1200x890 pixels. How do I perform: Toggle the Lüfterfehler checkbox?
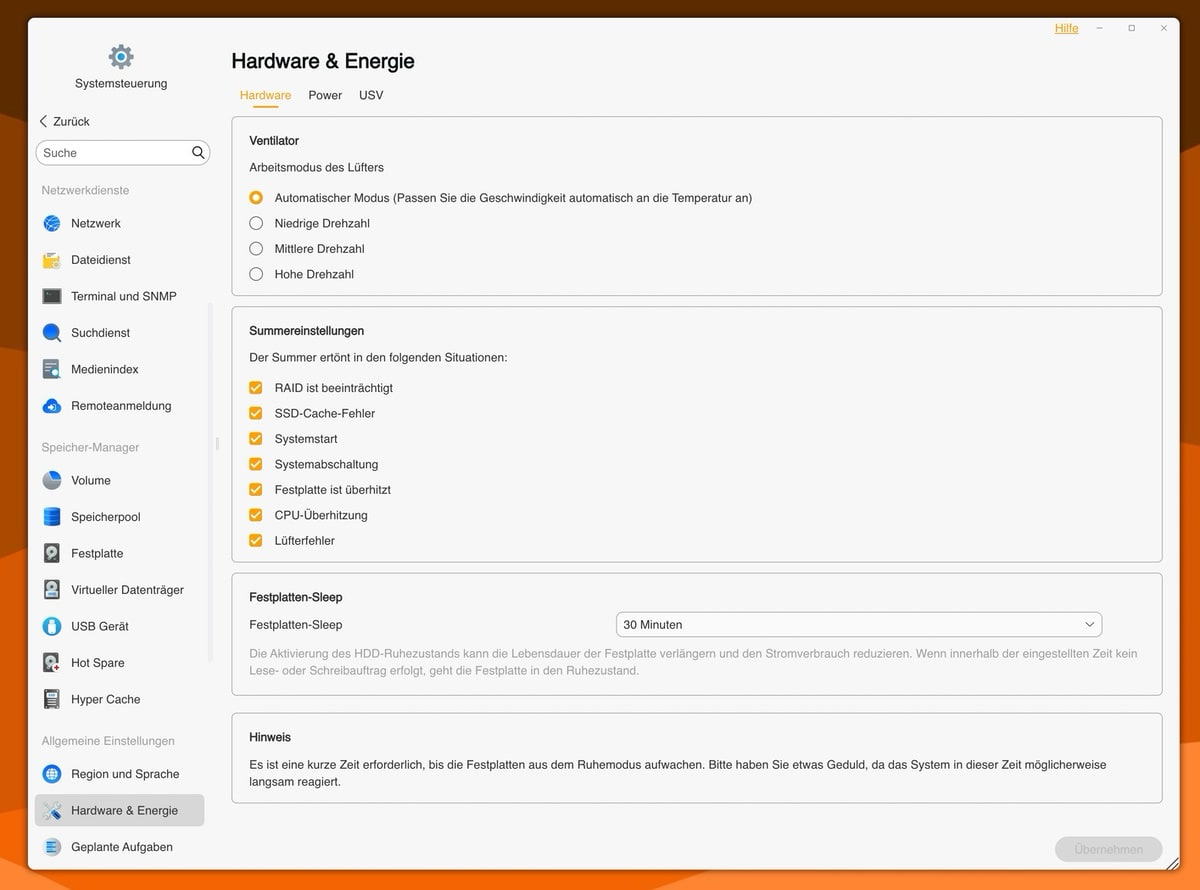(x=256, y=541)
